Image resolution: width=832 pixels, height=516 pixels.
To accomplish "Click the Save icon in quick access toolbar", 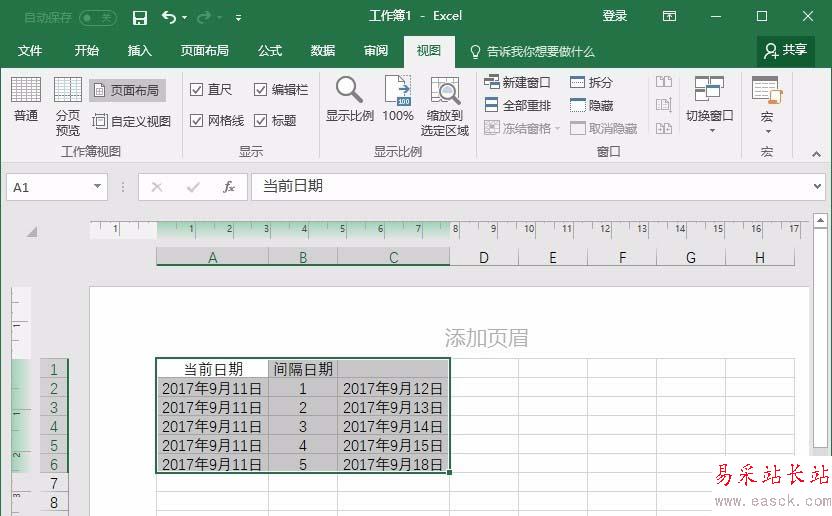I will click(x=140, y=18).
